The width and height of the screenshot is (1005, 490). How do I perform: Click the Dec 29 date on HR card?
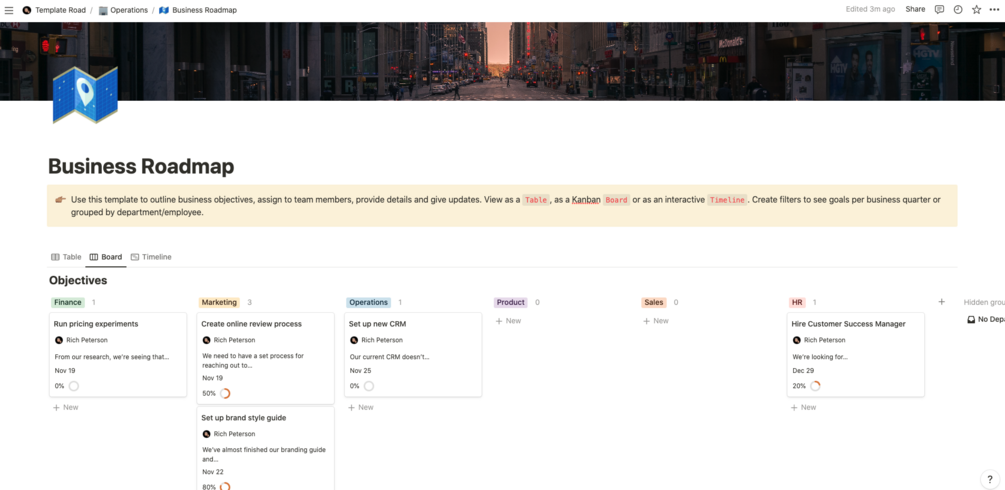point(803,371)
